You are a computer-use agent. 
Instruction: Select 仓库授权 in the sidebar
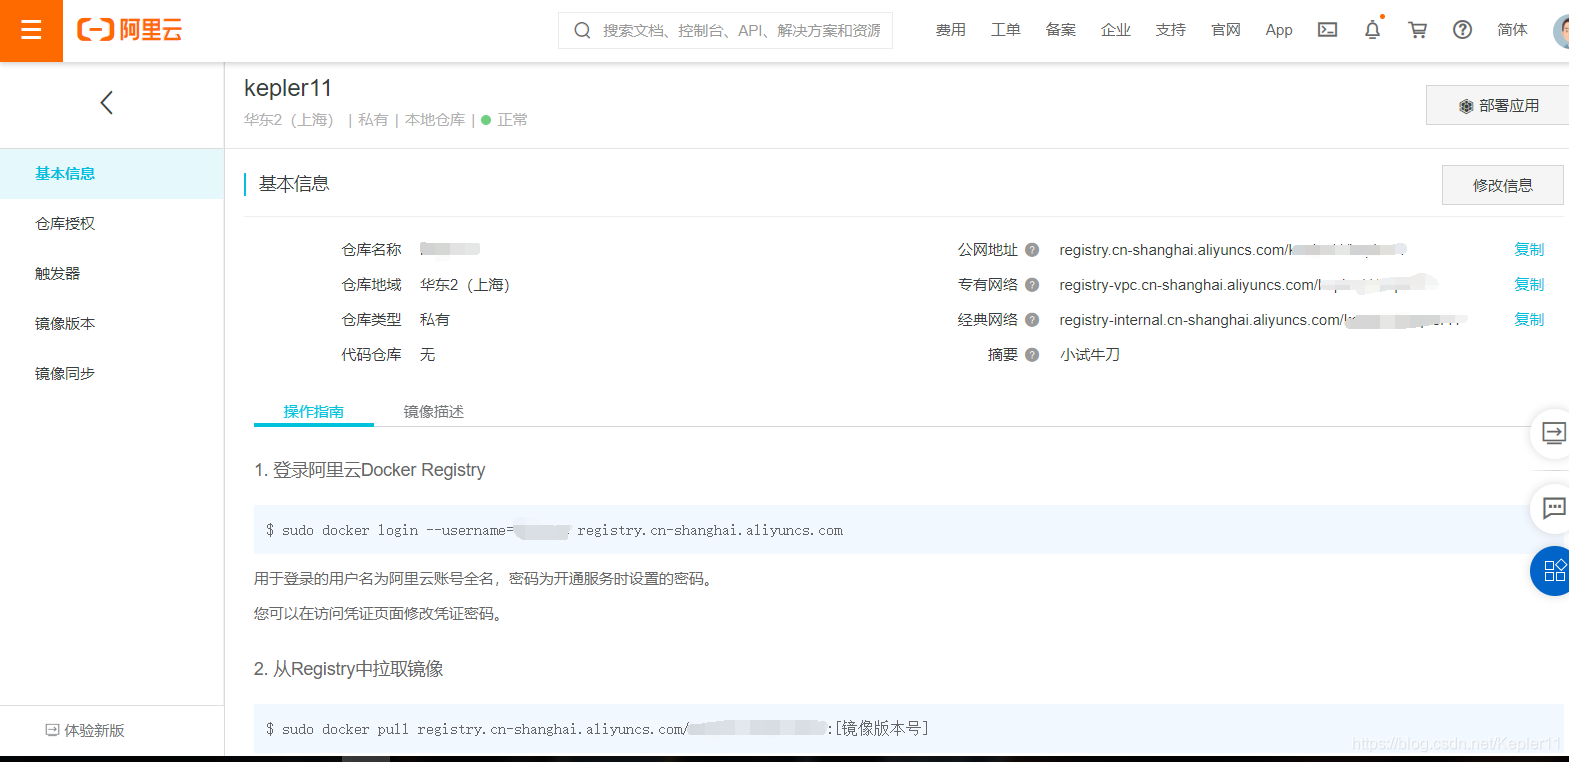pos(112,224)
